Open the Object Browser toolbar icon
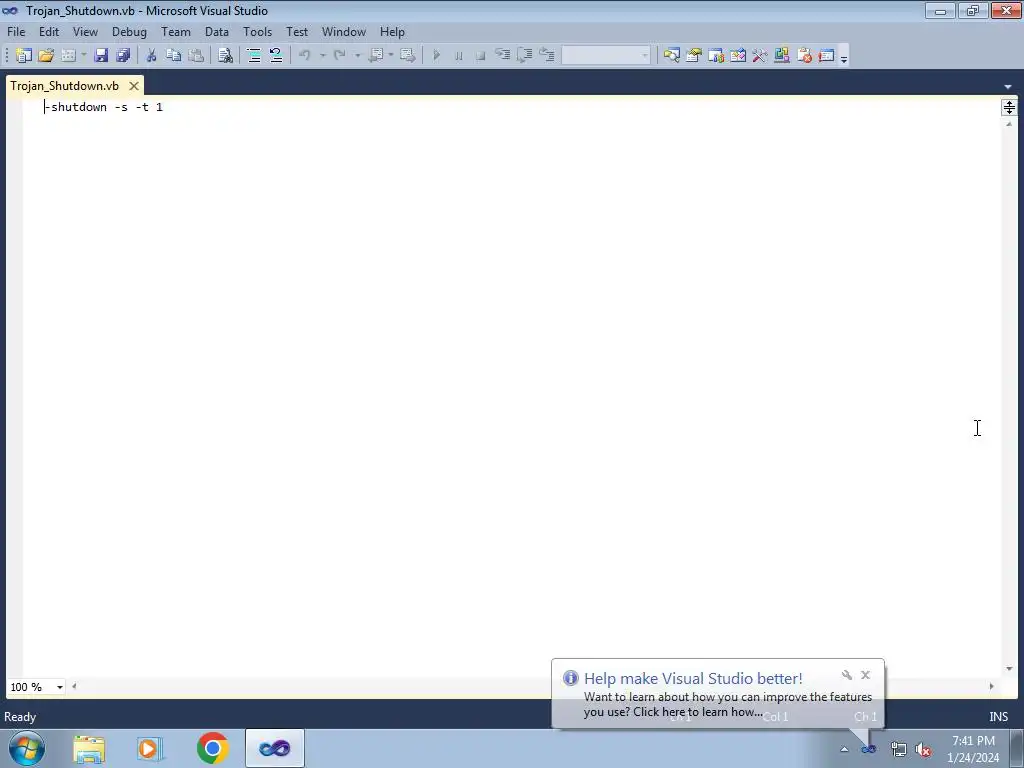Viewport: 1024px width, 768px height. (x=716, y=56)
